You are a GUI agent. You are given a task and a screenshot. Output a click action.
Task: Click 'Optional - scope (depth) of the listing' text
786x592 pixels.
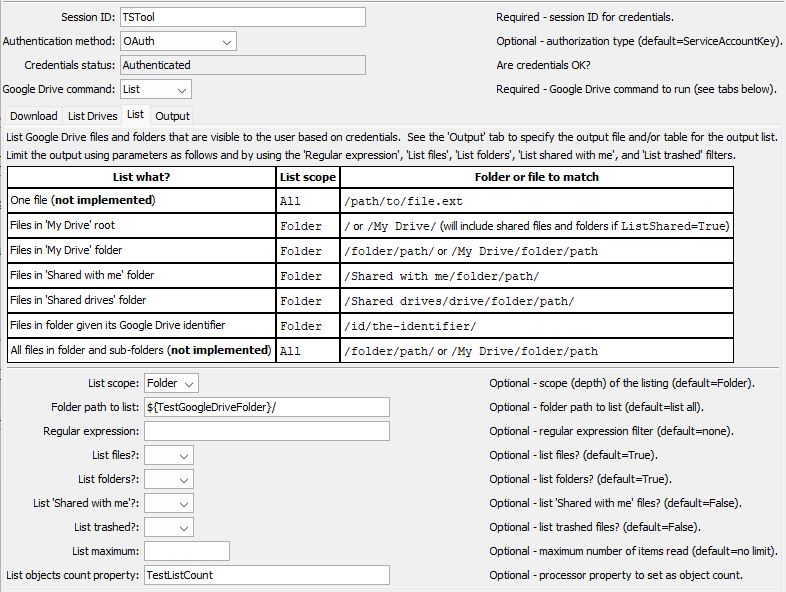(x=622, y=383)
